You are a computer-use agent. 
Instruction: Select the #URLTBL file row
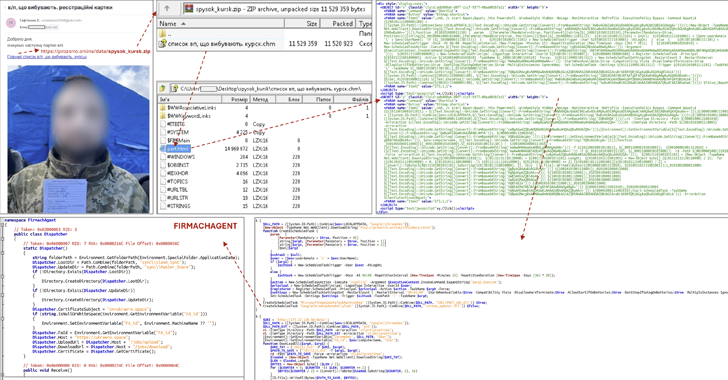click(265, 190)
